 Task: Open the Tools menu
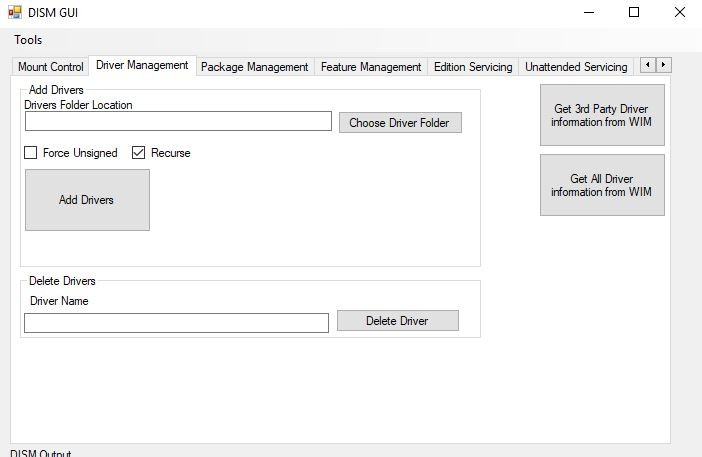pos(28,40)
